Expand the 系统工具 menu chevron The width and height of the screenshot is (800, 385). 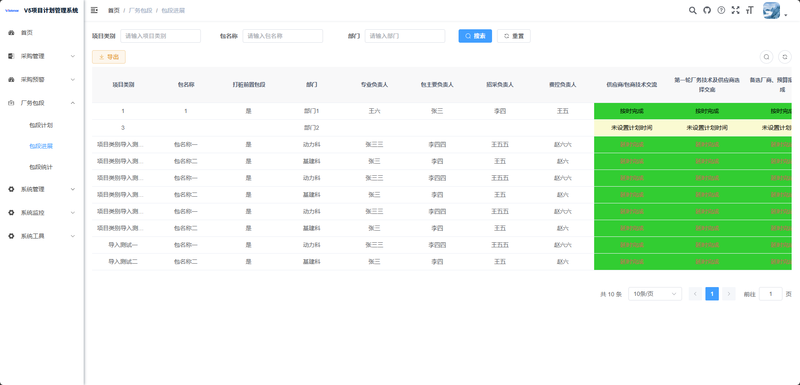click(x=73, y=236)
